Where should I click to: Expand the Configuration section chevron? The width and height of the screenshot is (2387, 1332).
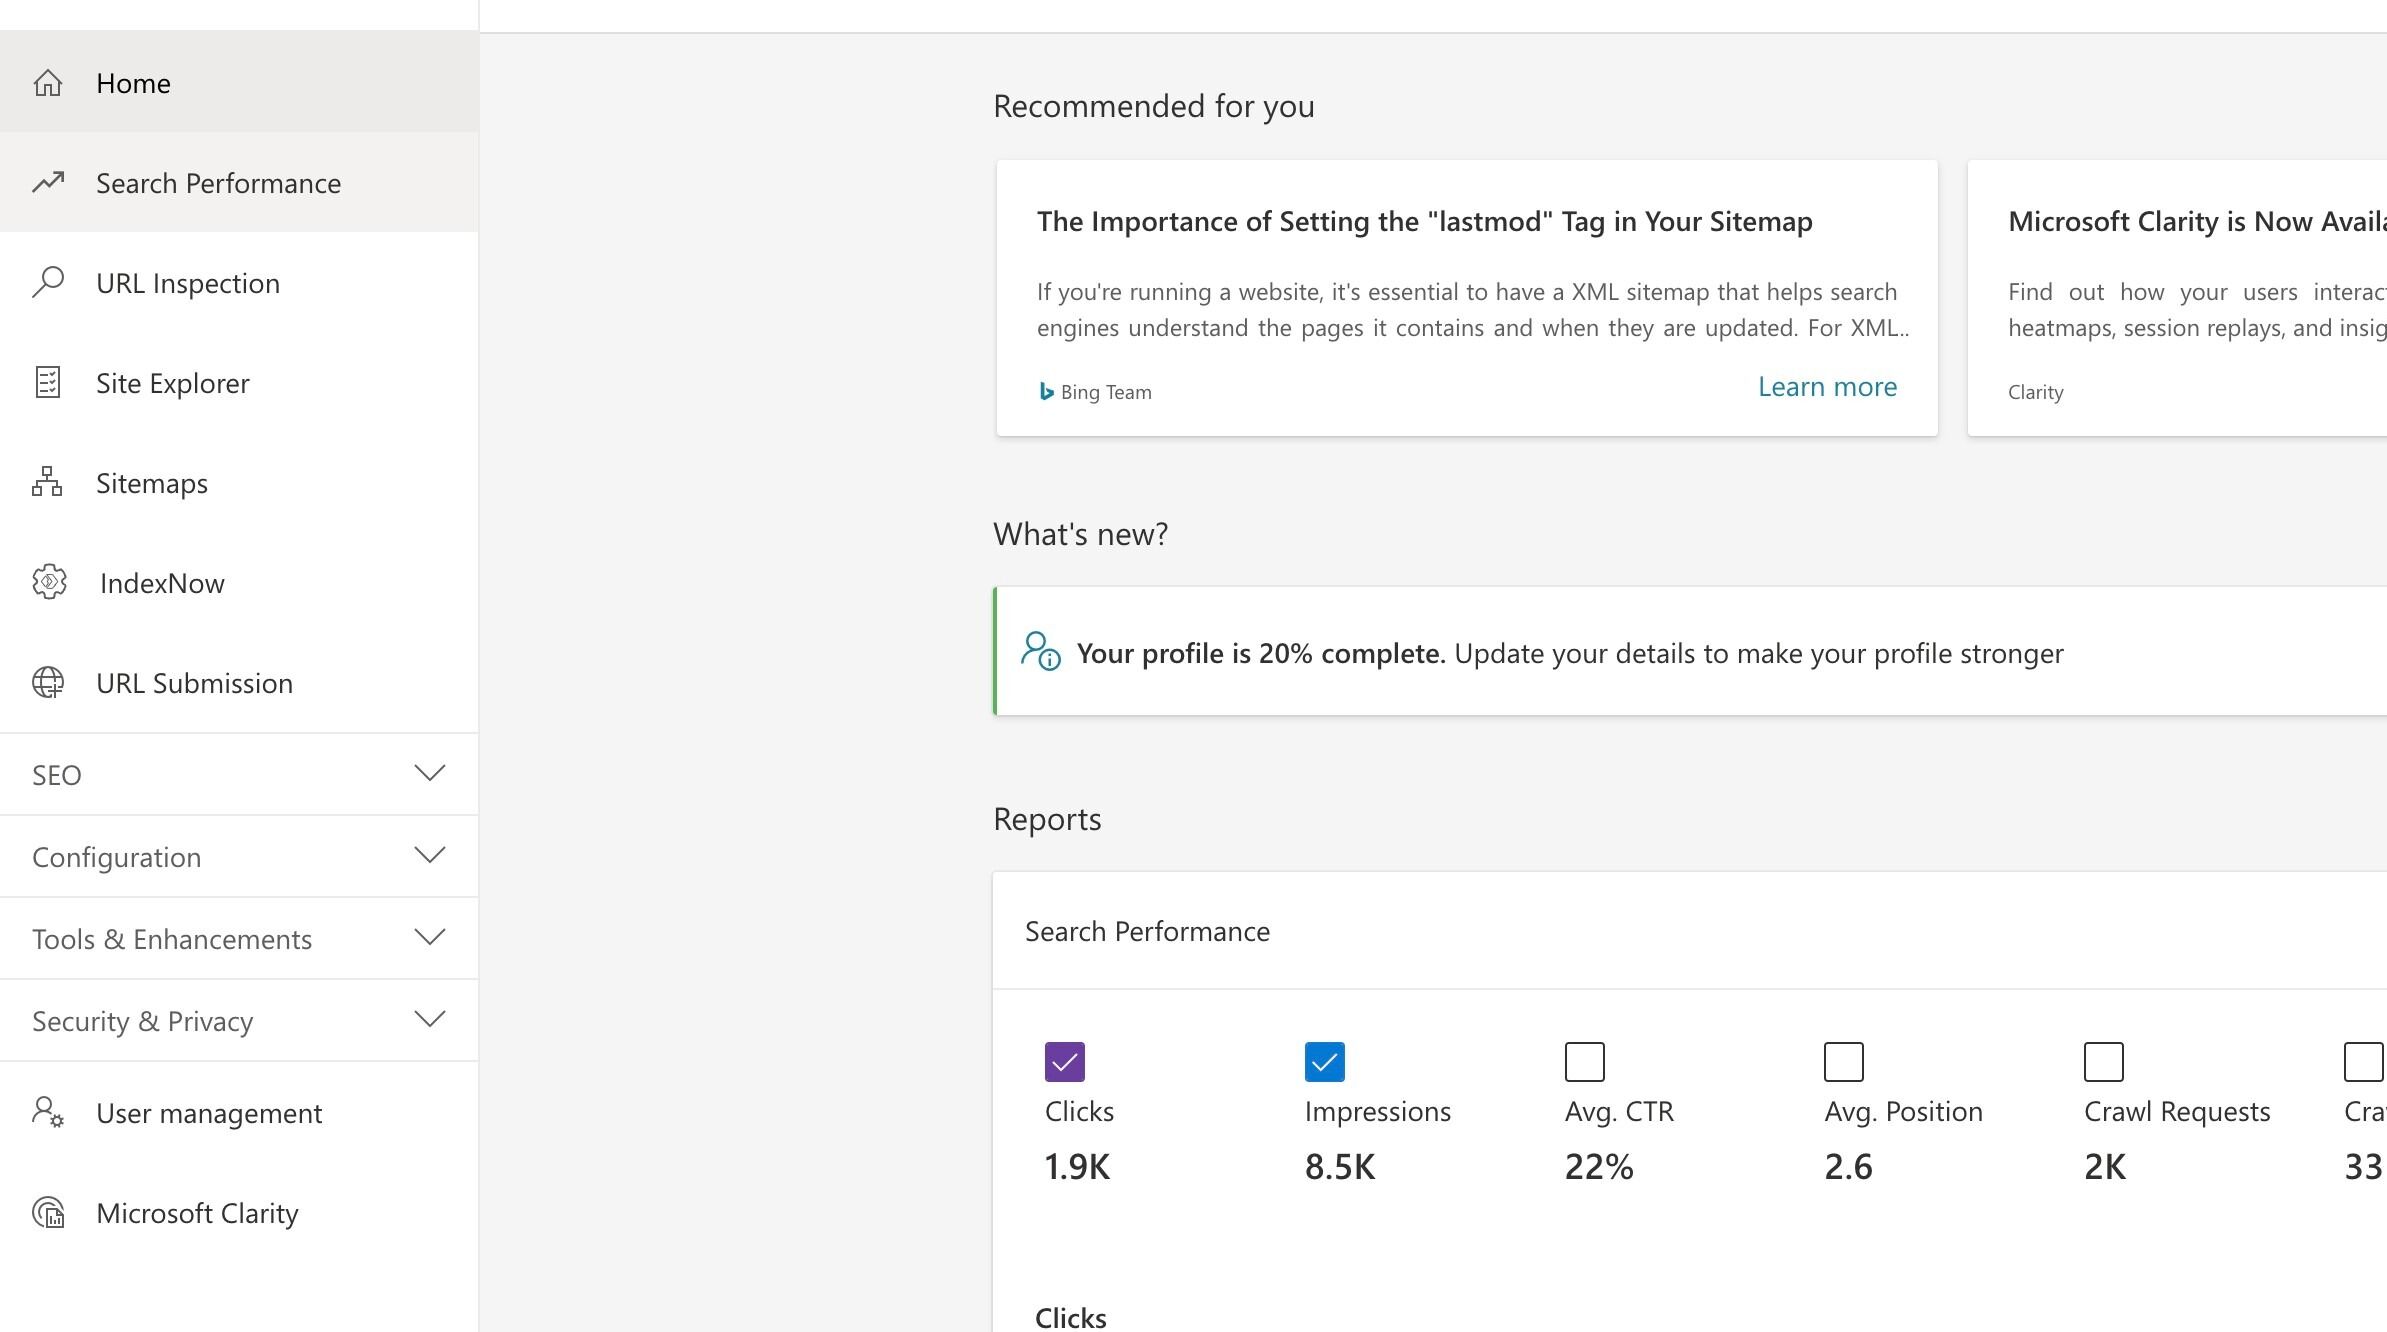[x=430, y=855]
